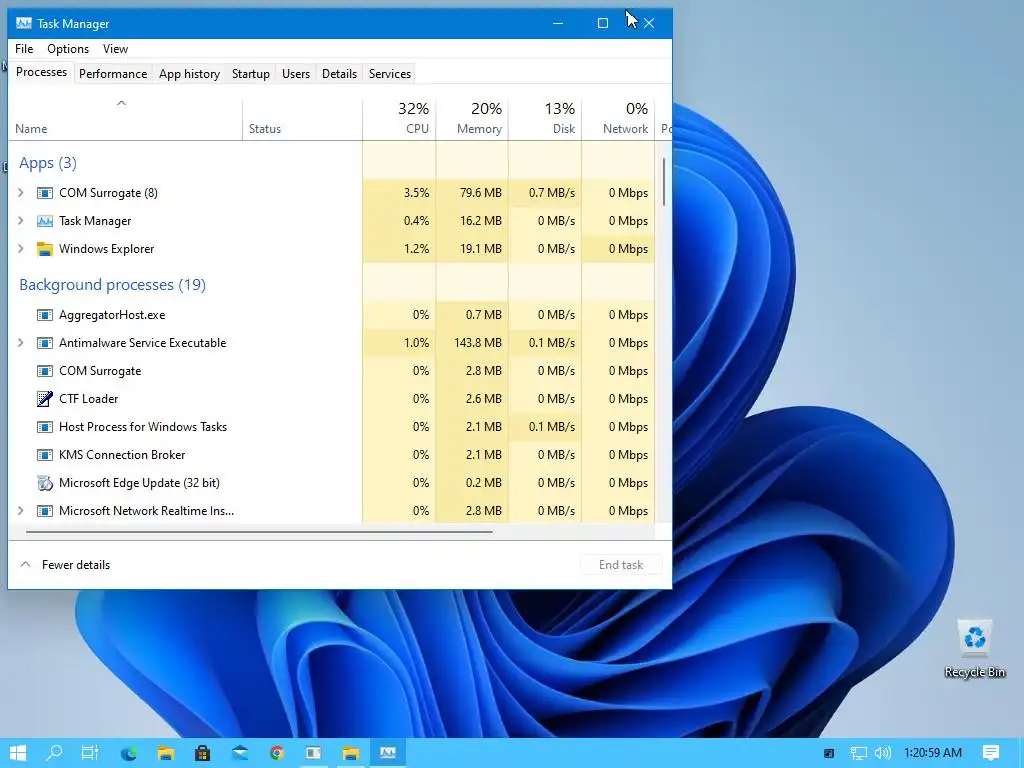The width and height of the screenshot is (1024, 768).
Task: Switch to the Startup tab
Action: [x=251, y=74]
